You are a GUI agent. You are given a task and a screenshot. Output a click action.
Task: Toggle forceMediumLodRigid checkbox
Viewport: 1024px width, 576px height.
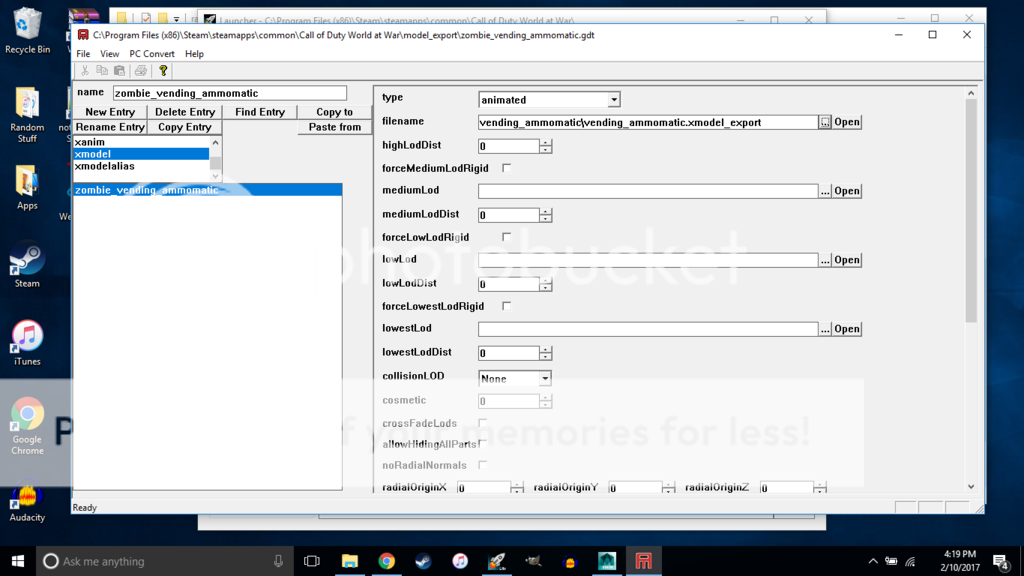tap(506, 168)
